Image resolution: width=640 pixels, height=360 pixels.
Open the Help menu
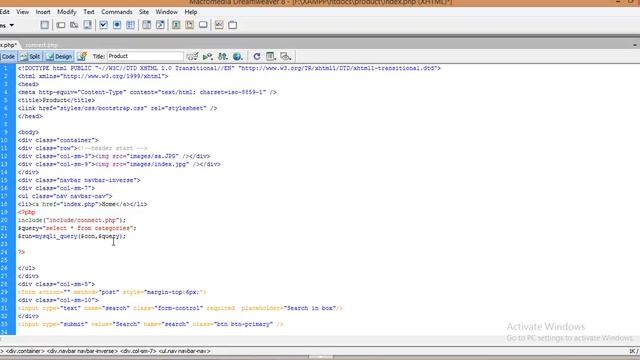pyautogui.click(x=191, y=12)
